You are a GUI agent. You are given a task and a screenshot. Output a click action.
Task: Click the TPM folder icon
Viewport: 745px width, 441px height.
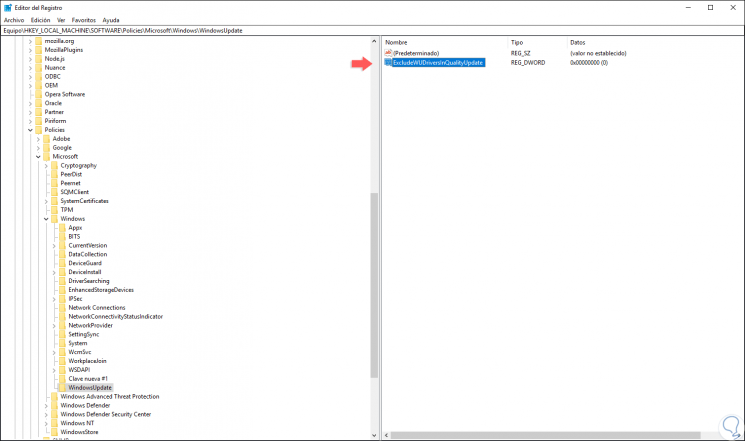click(55, 210)
